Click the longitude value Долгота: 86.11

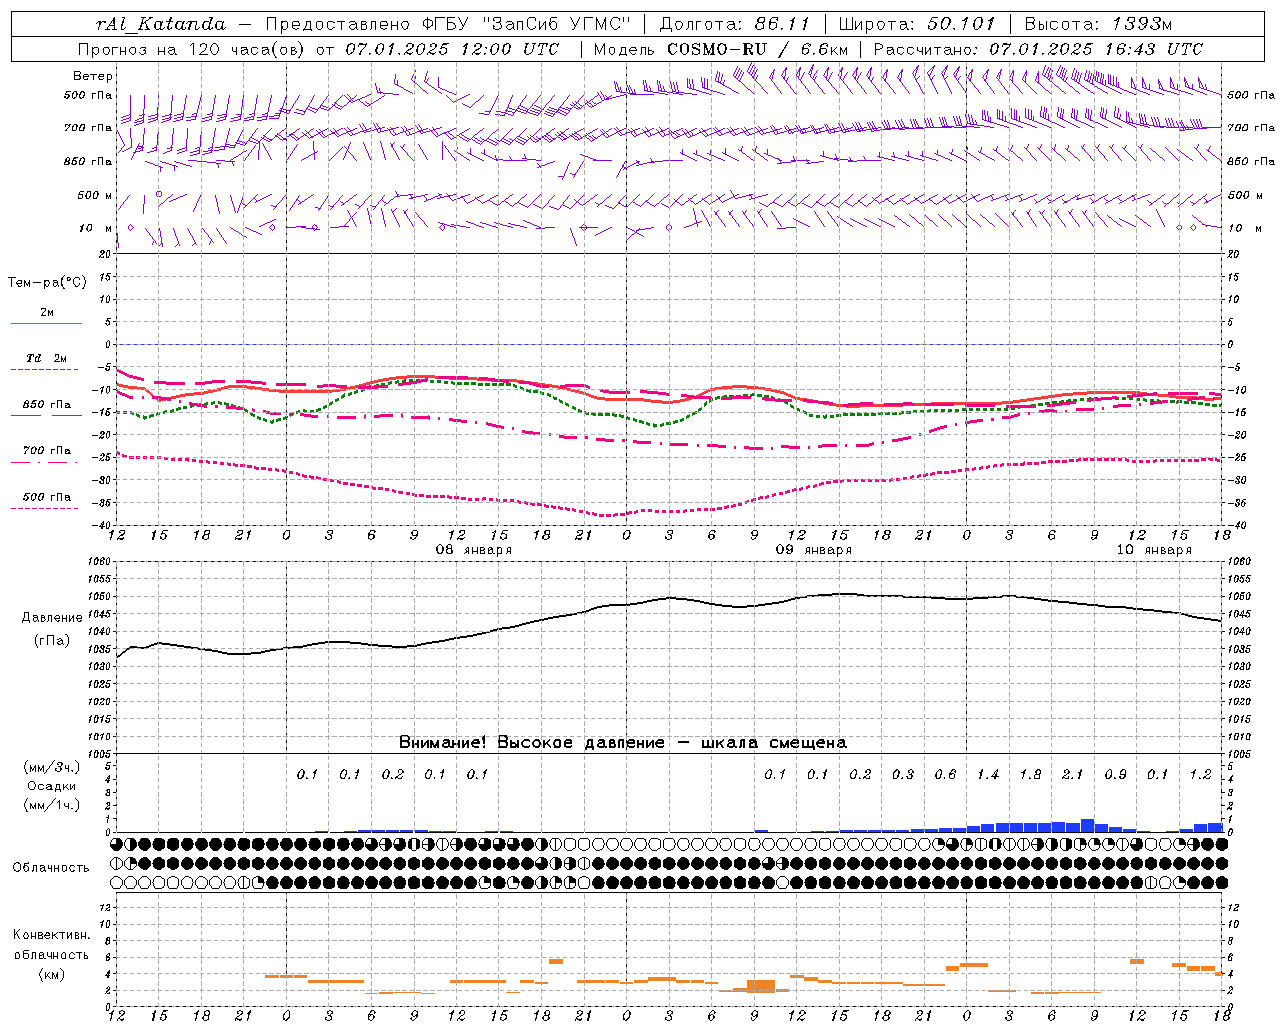[734, 24]
